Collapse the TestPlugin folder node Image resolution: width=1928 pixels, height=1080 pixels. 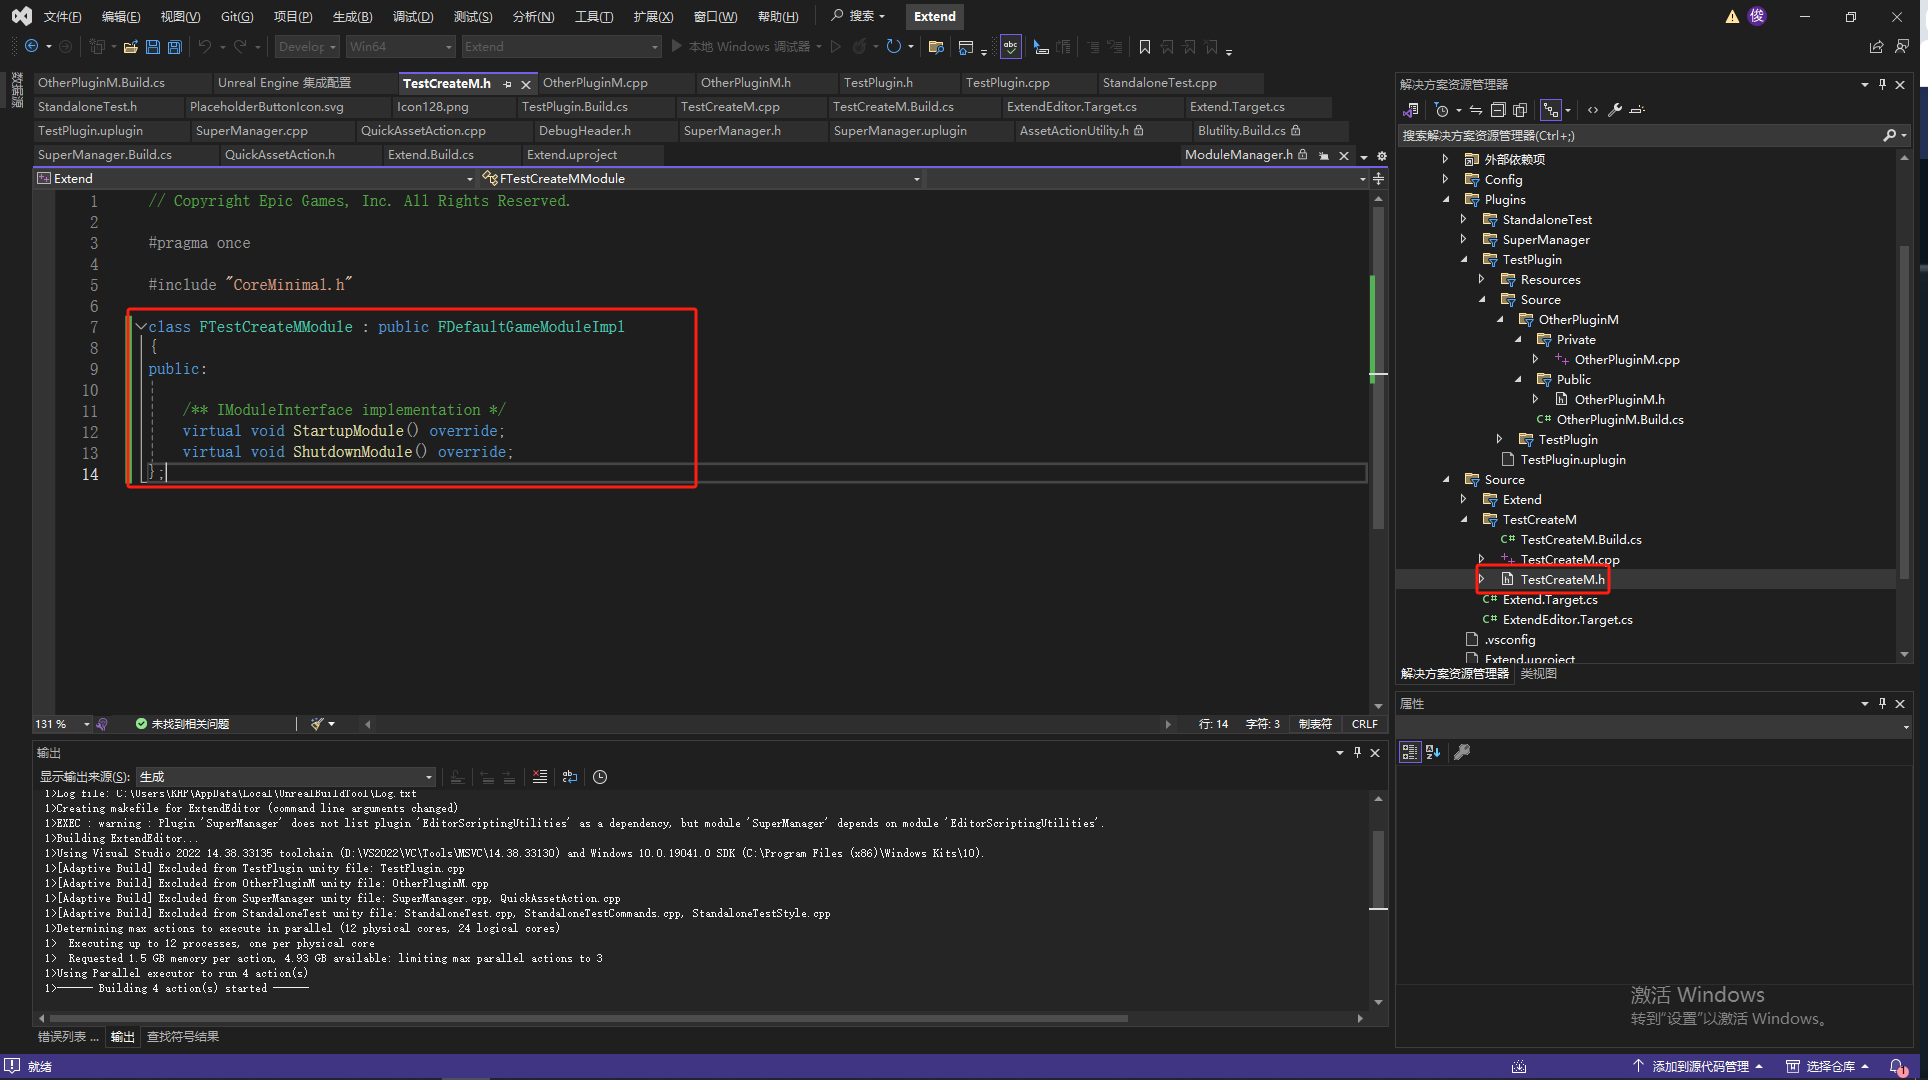(1465, 259)
